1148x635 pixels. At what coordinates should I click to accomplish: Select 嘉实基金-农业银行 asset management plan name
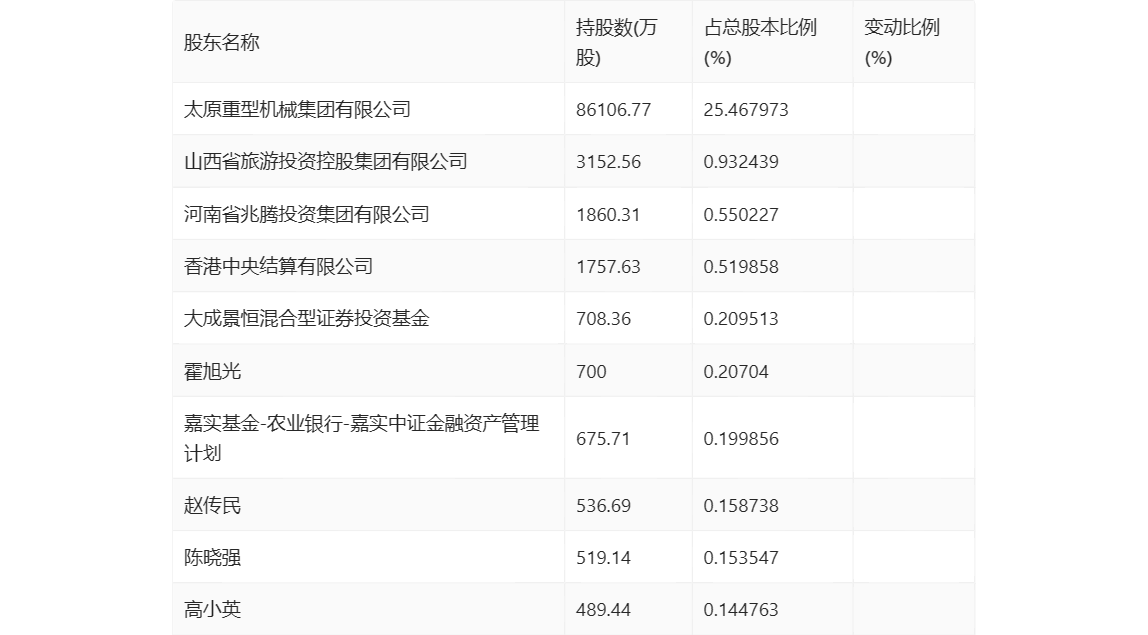pyautogui.click(x=362, y=438)
